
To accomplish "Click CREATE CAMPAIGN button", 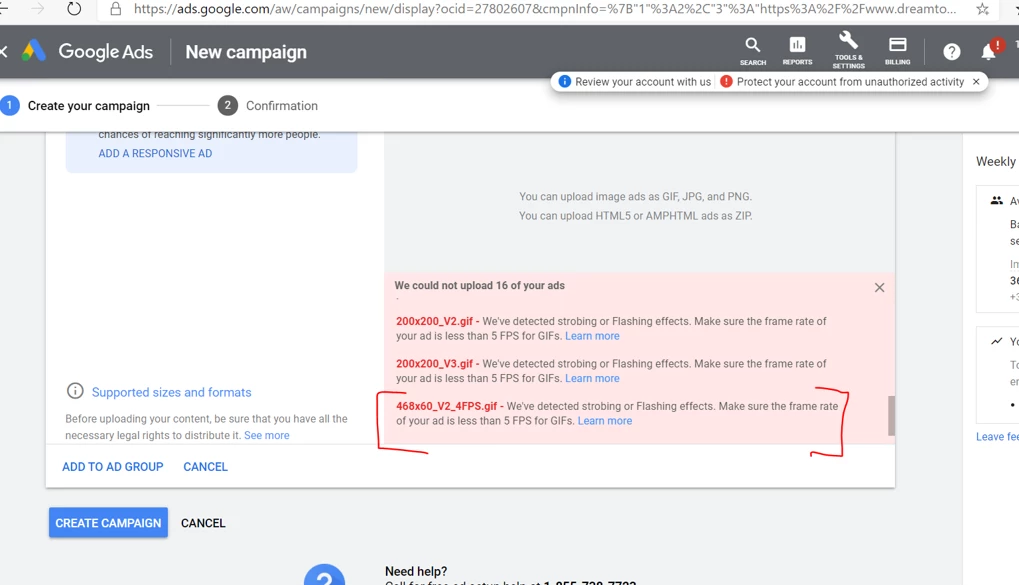I will 109,523.
